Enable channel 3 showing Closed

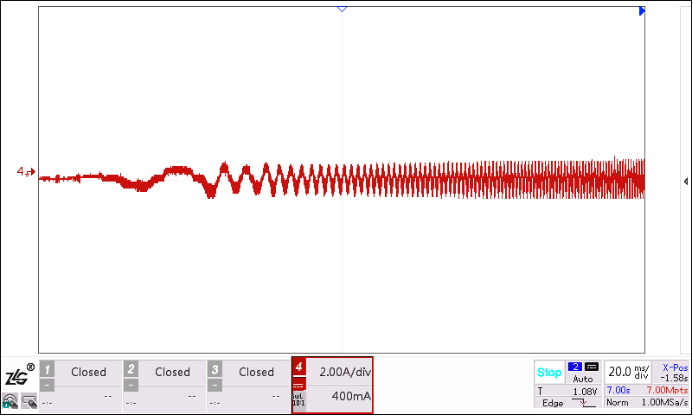pos(256,372)
